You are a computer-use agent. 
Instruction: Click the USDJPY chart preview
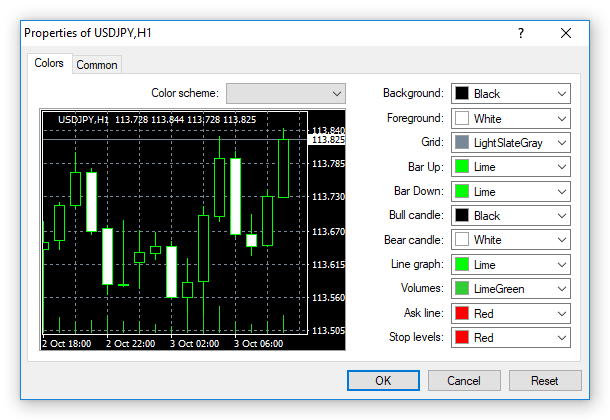tap(193, 230)
